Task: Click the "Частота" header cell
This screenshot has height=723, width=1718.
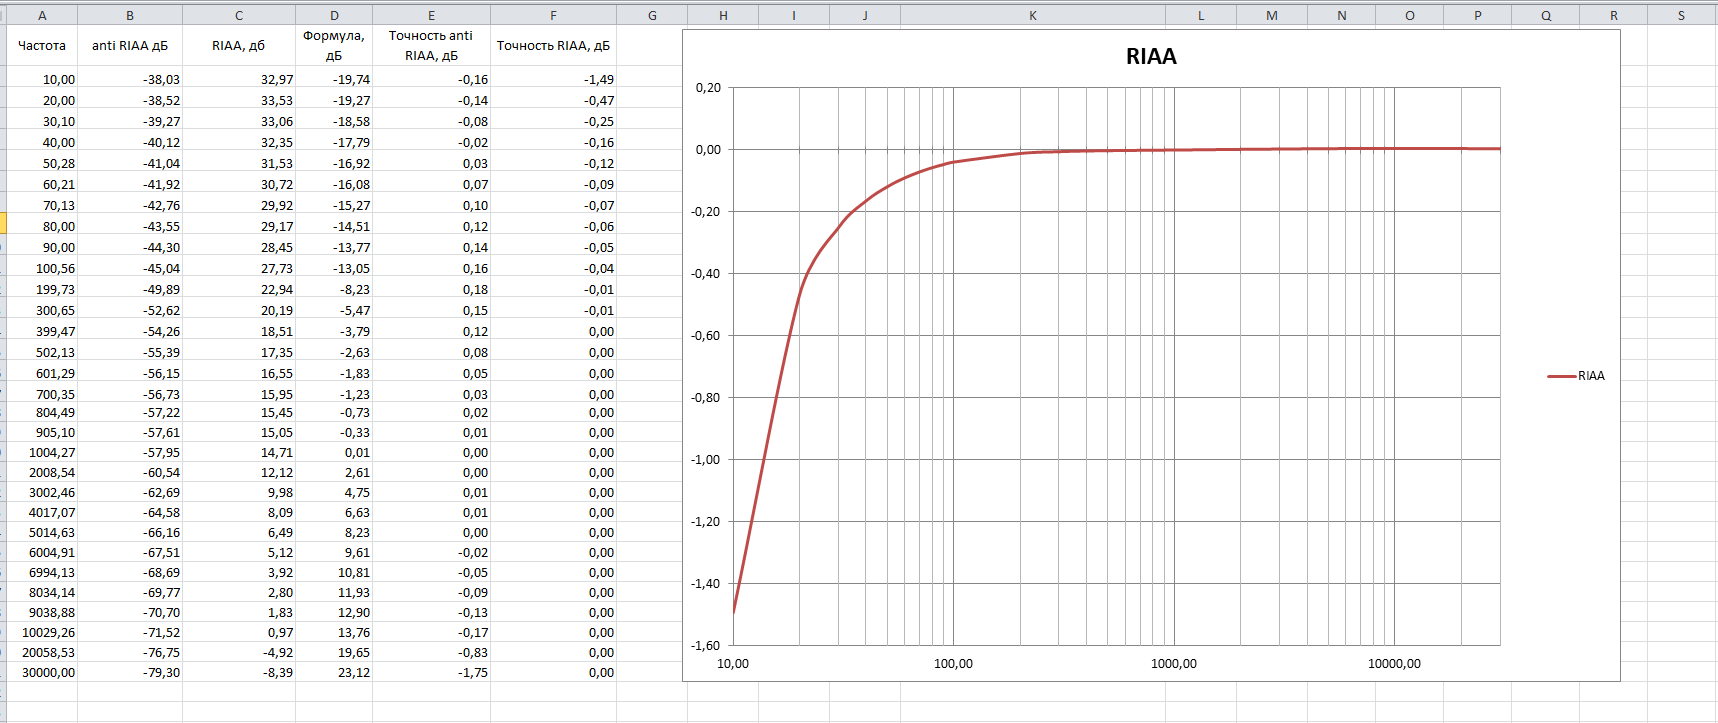Action: pyautogui.click(x=42, y=45)
